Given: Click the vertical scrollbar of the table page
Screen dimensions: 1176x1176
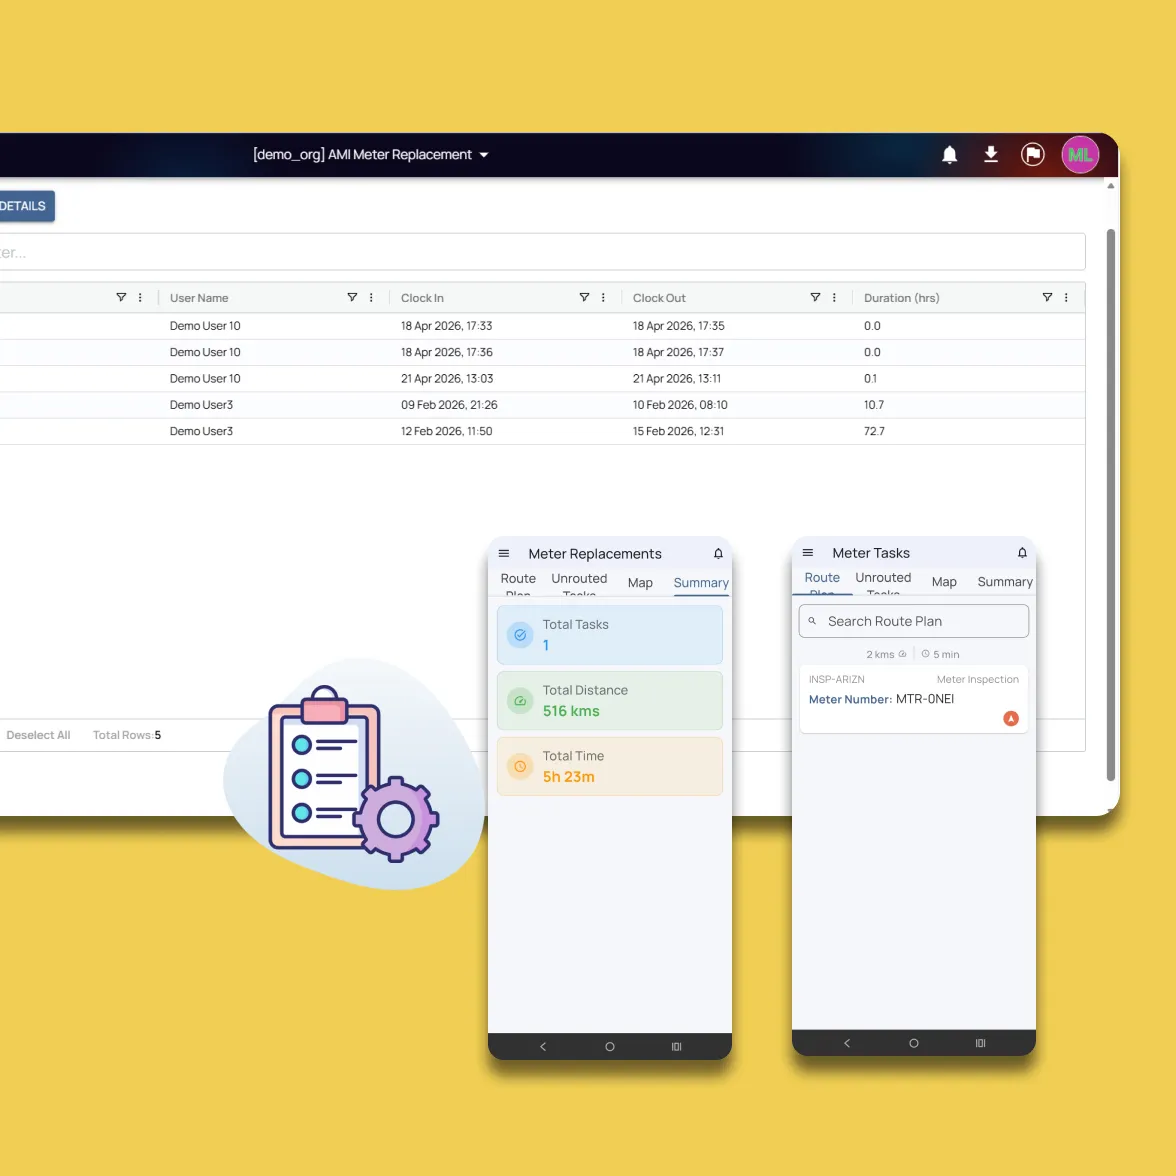Looking at the screenshot, I should point(1111,504).
